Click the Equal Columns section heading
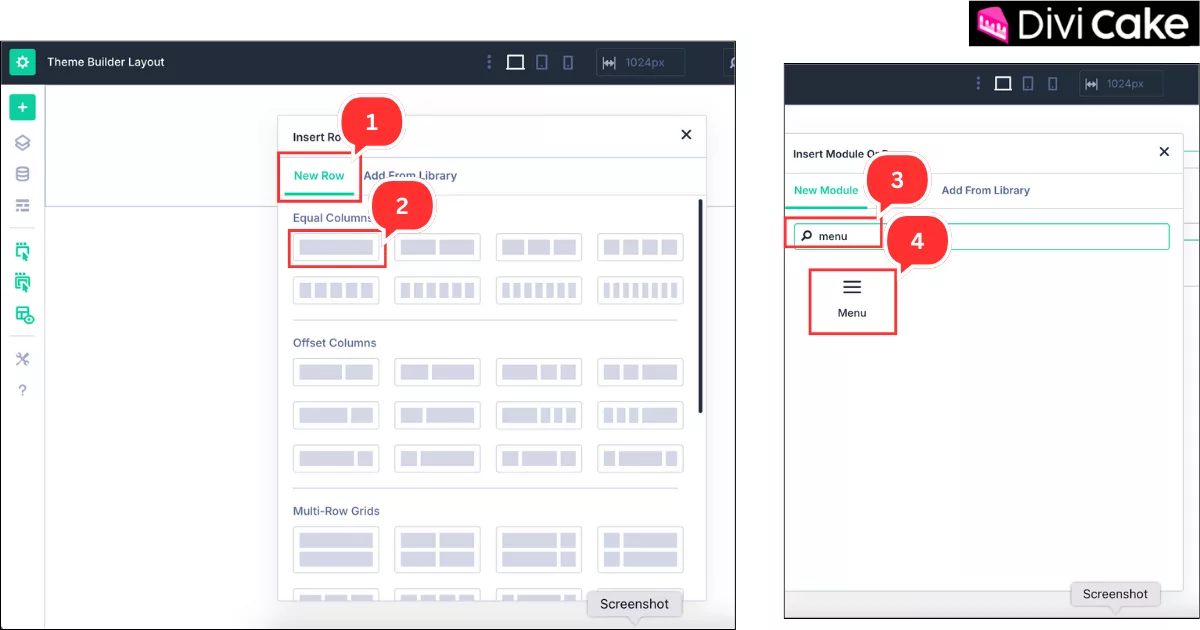 tap(332, 218)
